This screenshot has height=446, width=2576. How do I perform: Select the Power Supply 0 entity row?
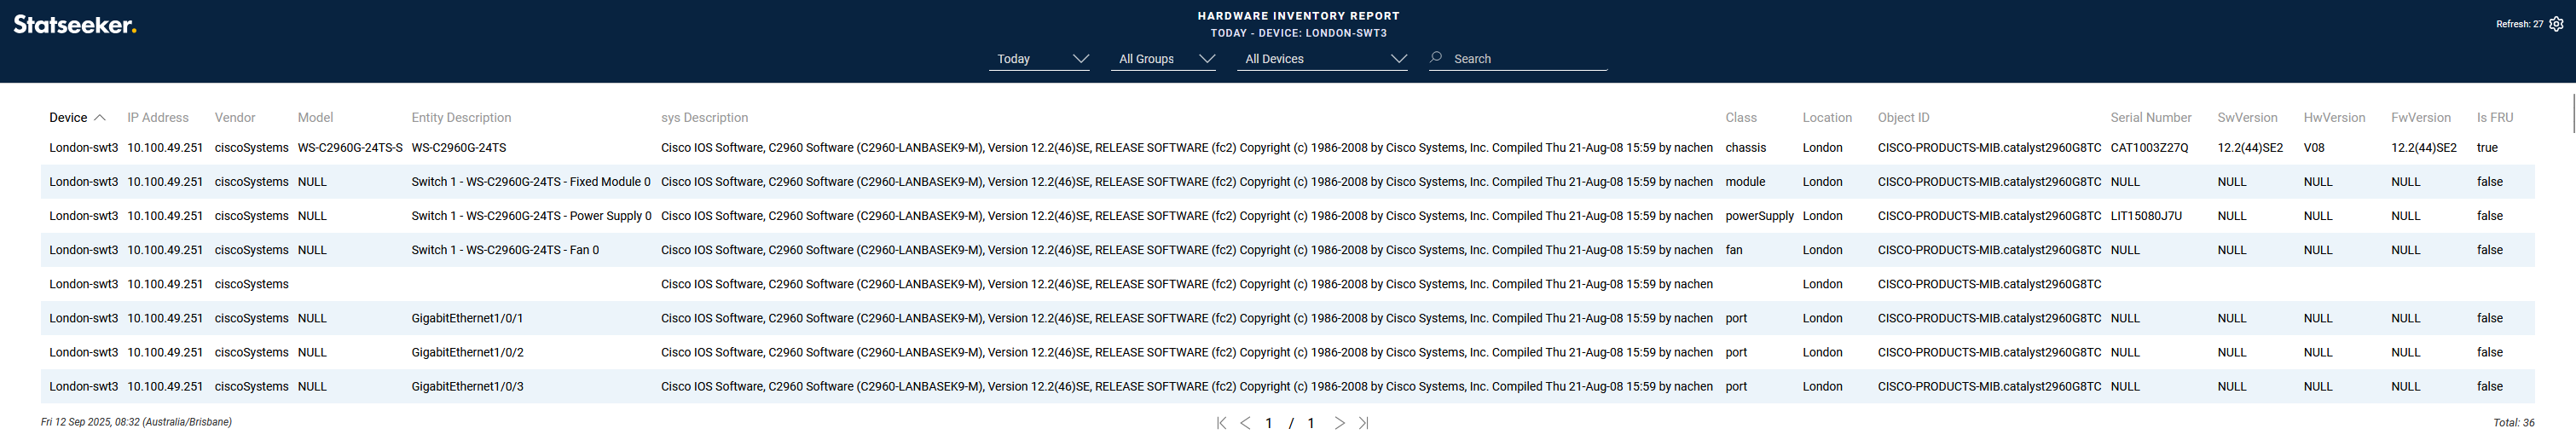click(x=531, y=216)
